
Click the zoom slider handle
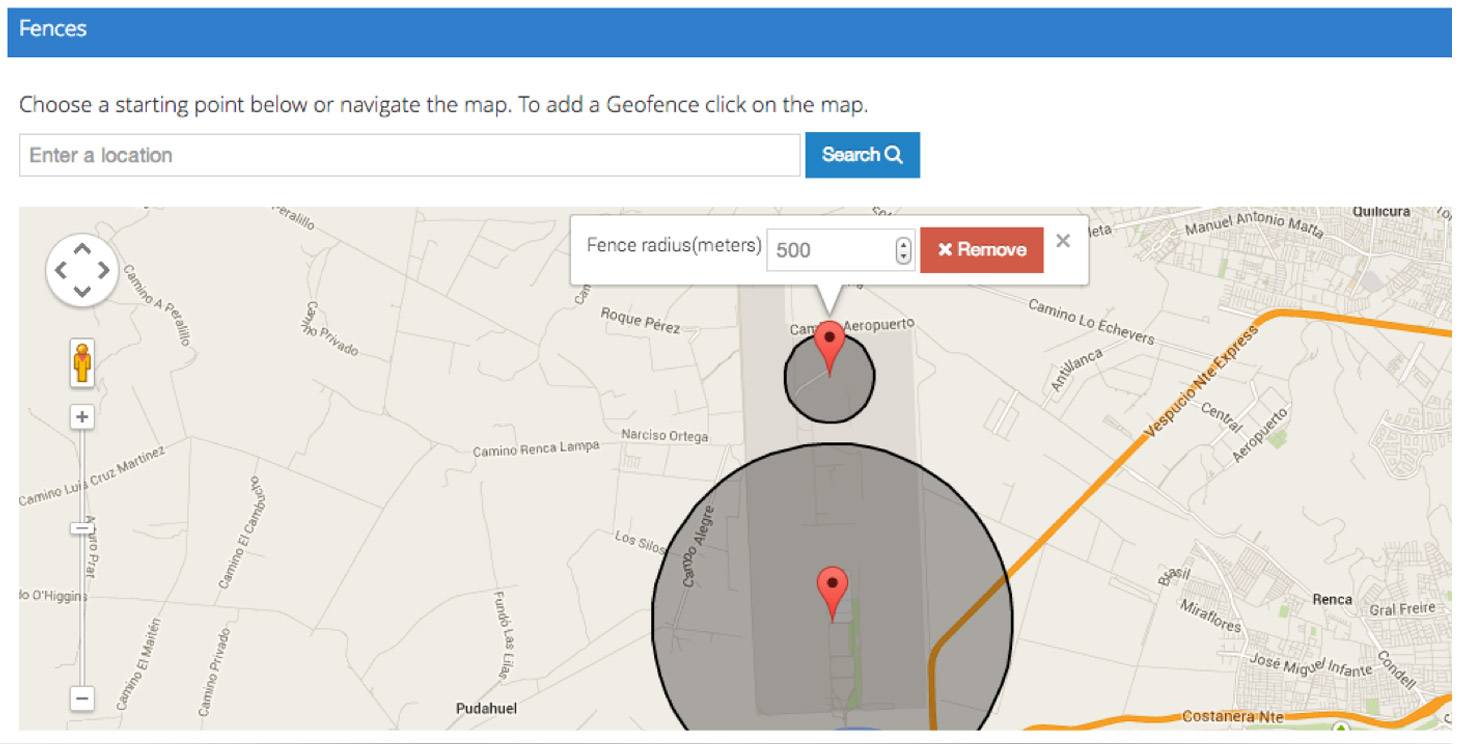pos(82,527)
